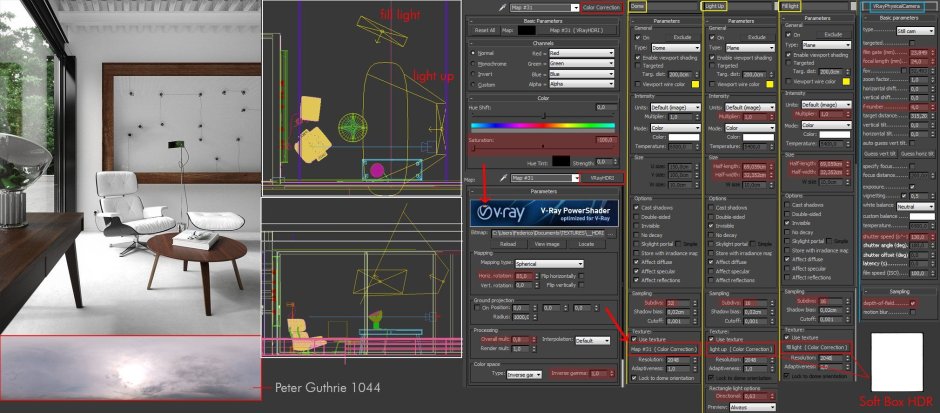Click the Dome texture Map #31 (Color Correction) button
The image size is (940, 413).
[x=664, y=349]
